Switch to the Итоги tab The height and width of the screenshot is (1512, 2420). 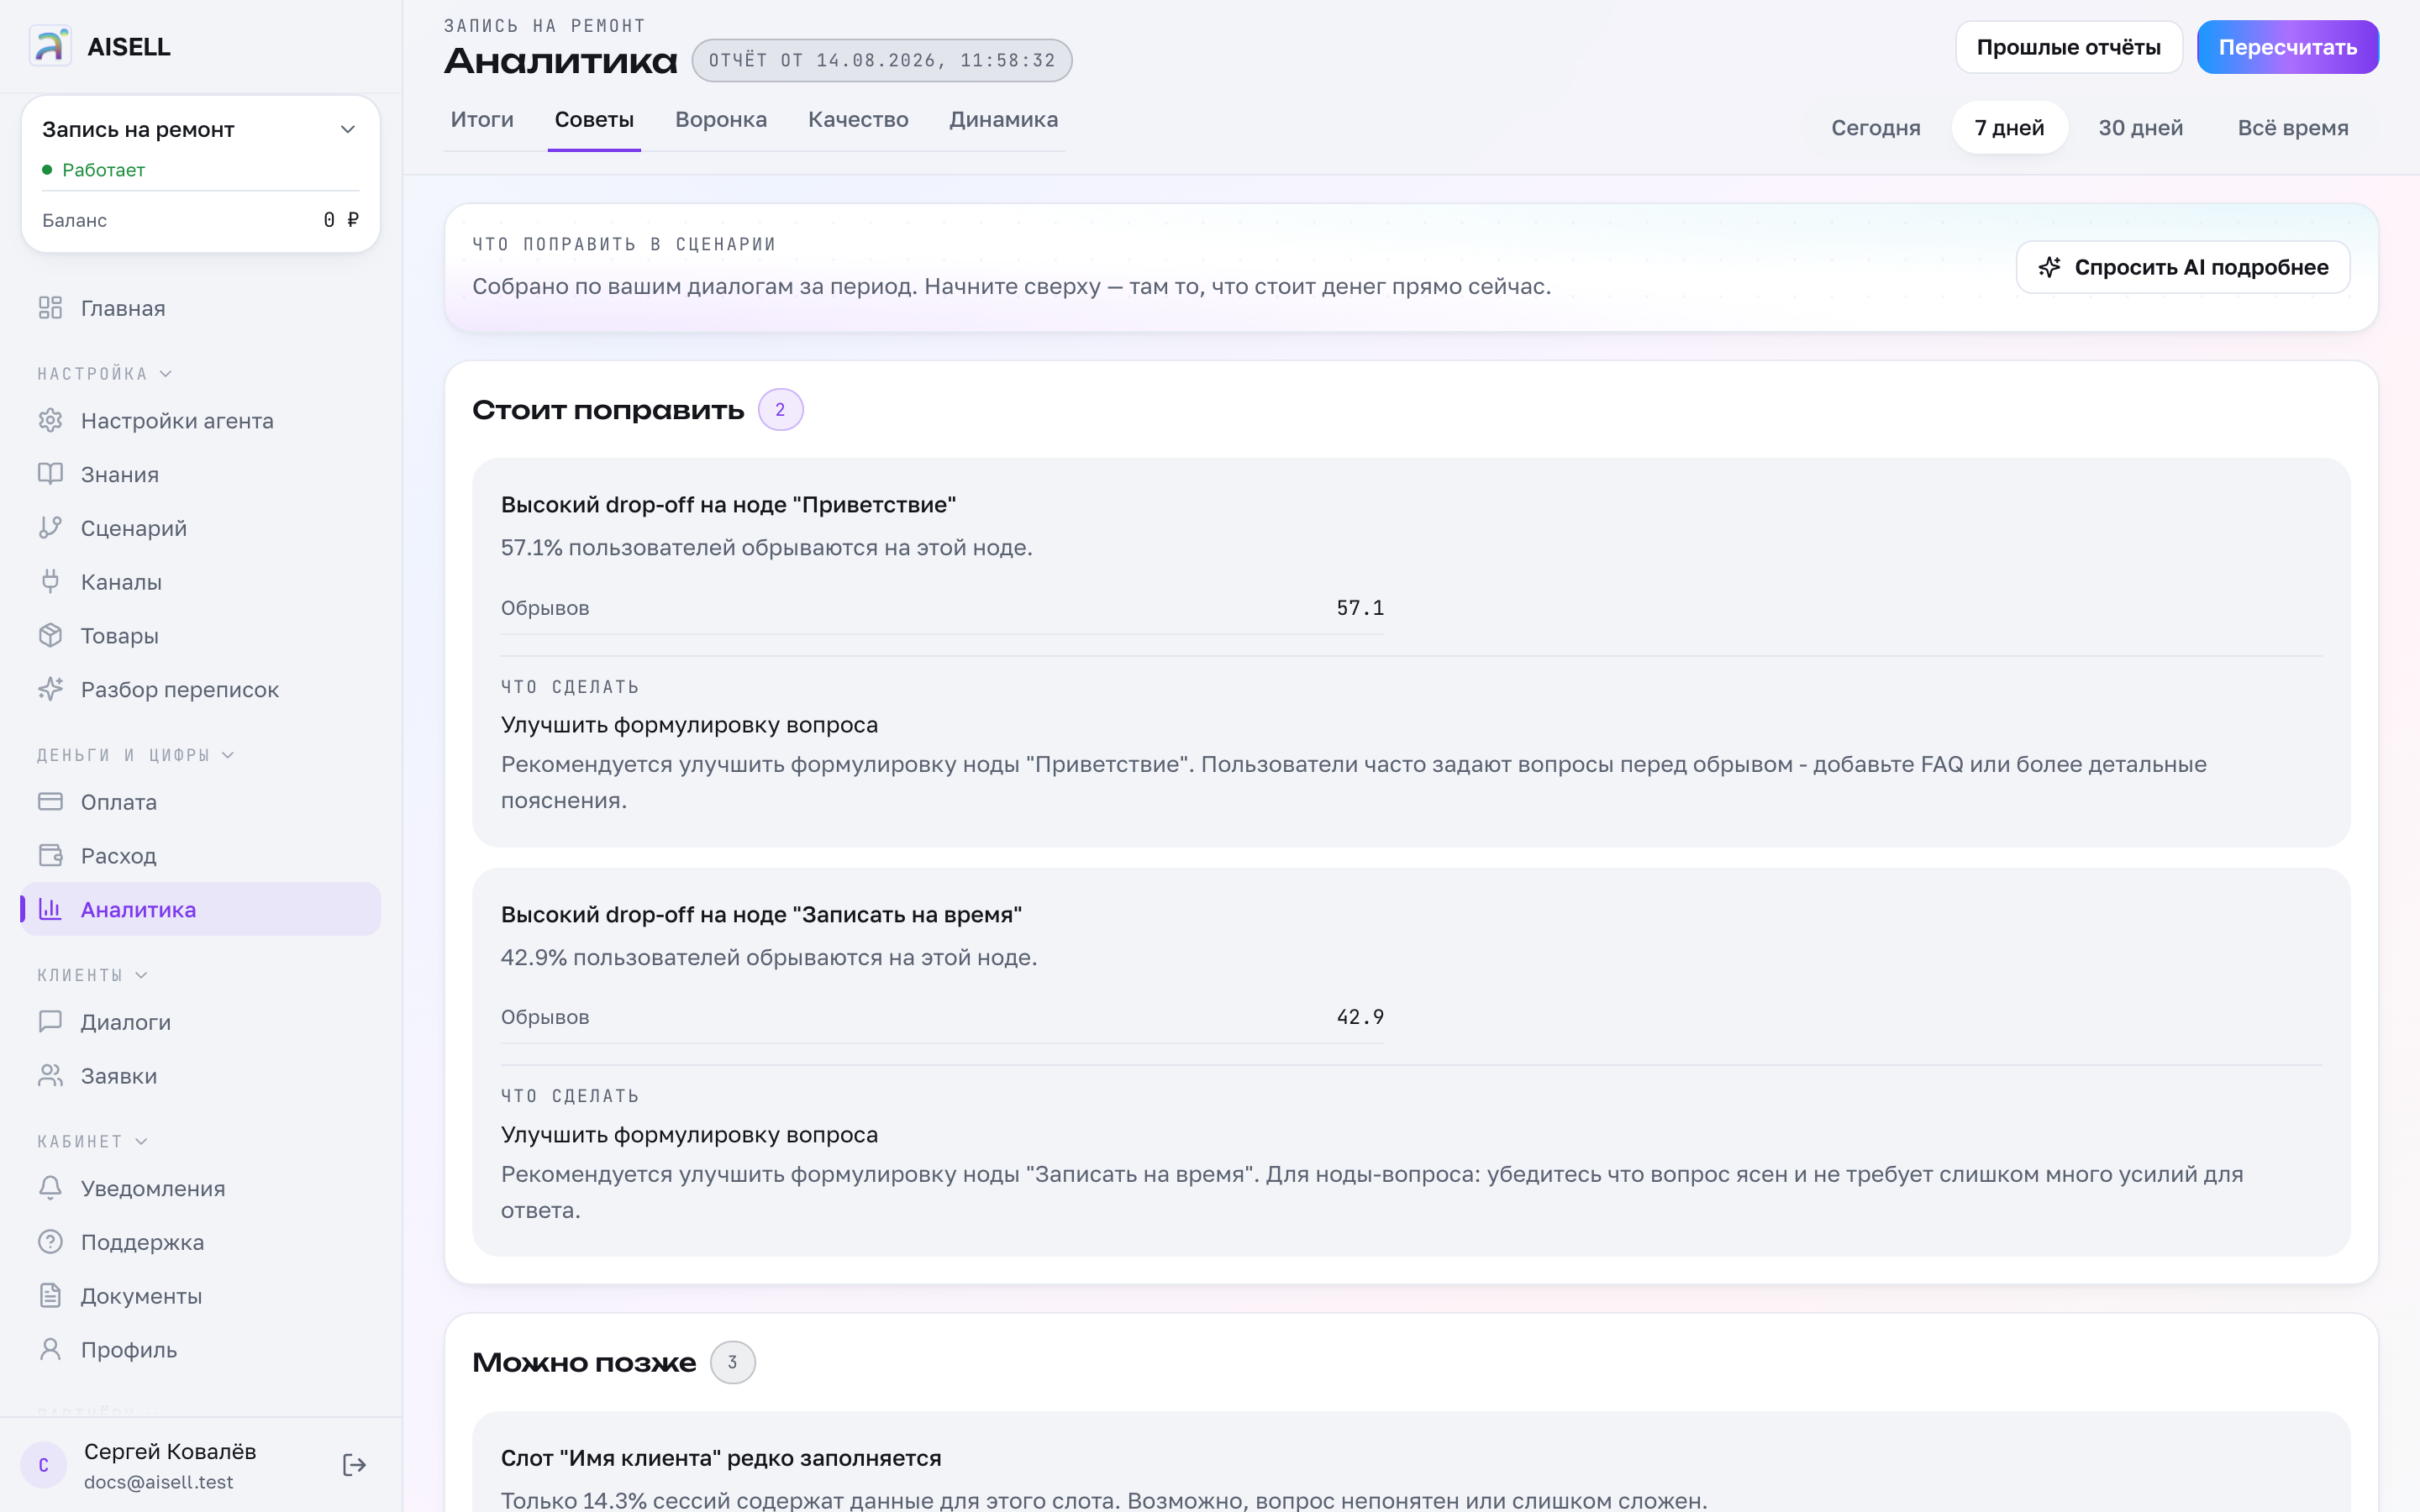(x=482, y=120)
